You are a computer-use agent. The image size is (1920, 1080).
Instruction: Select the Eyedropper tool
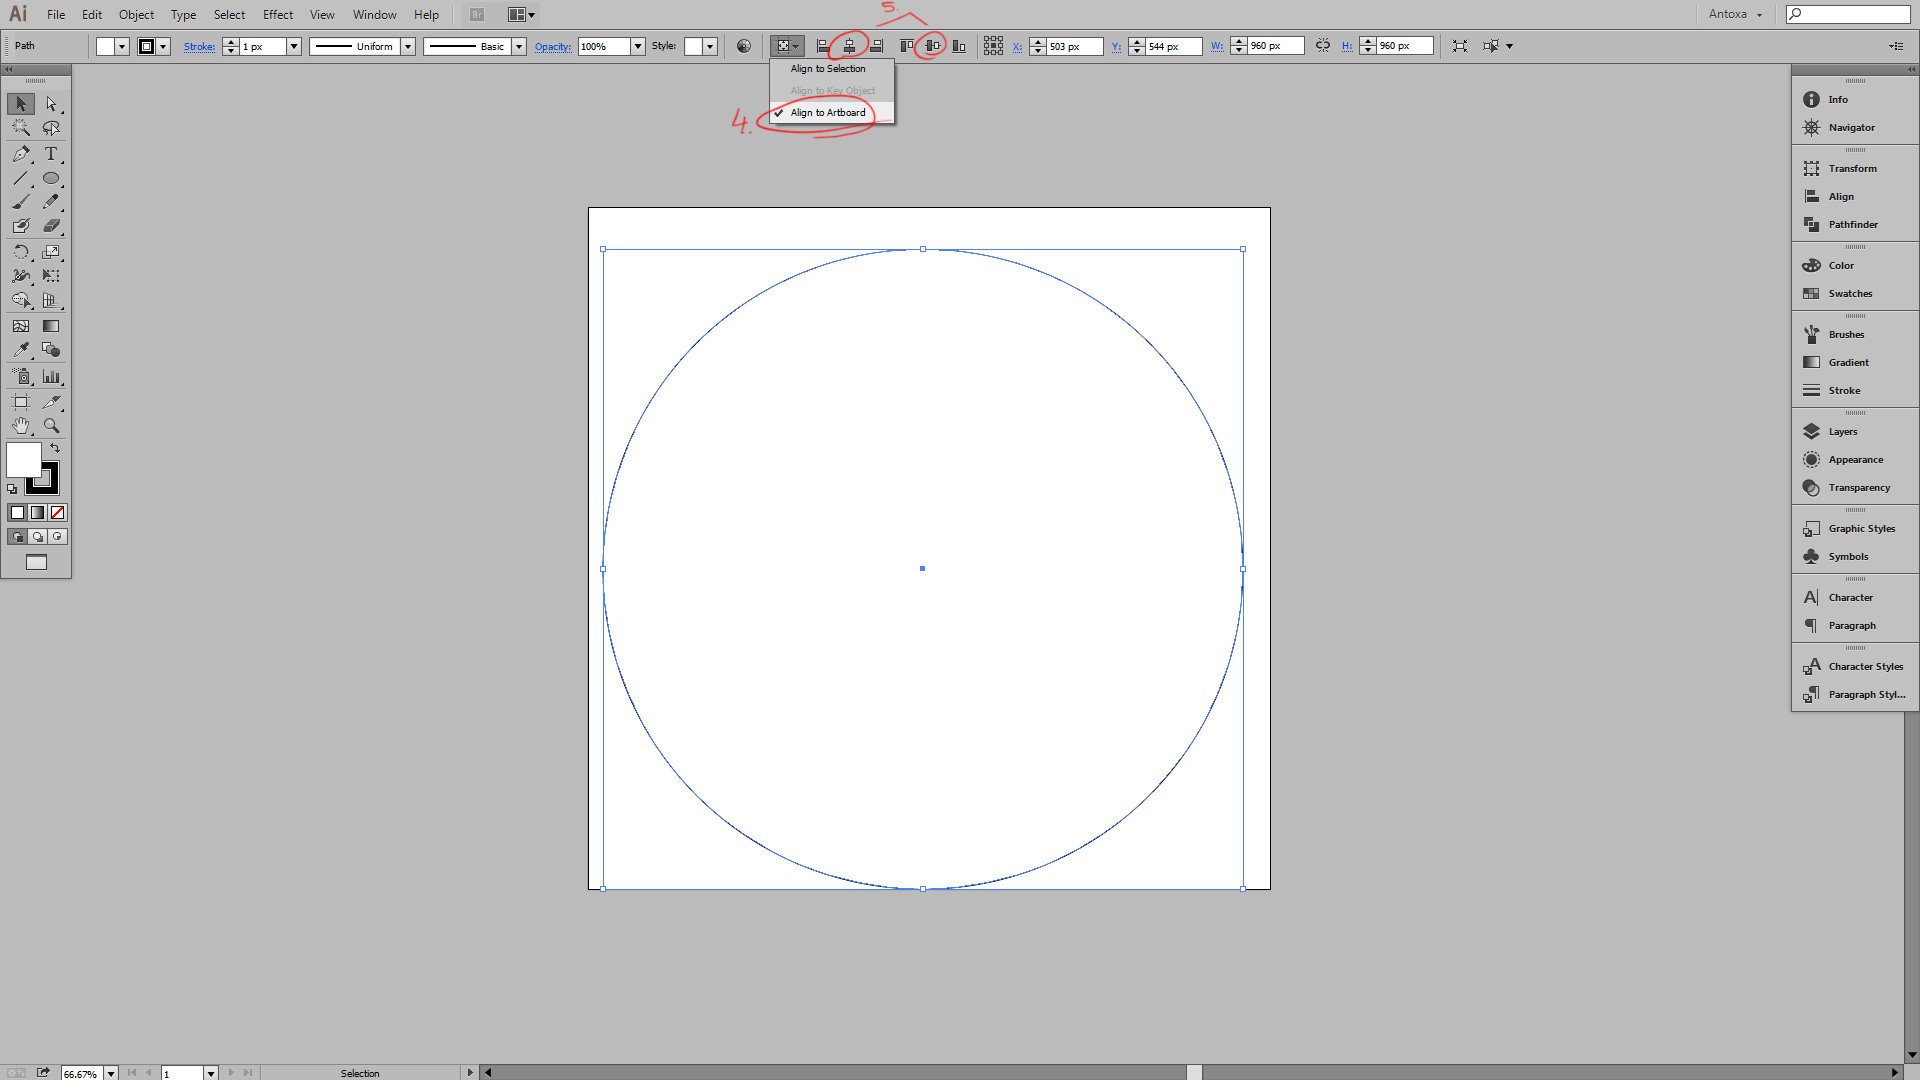coord(20,350)
